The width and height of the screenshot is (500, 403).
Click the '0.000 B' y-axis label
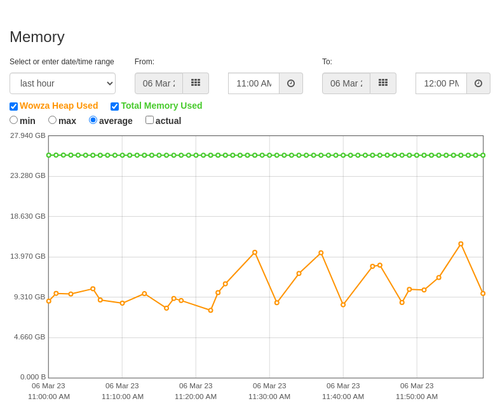[x=33, y=377]
